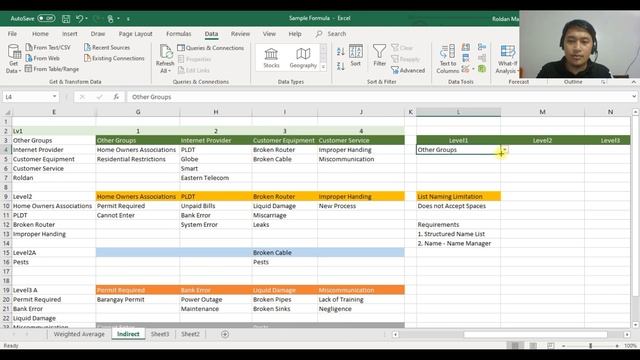The width and height of the screenshot is (640, 360).
Task: Expand the formula bar chevron
Action: click(x=633, y=97)
